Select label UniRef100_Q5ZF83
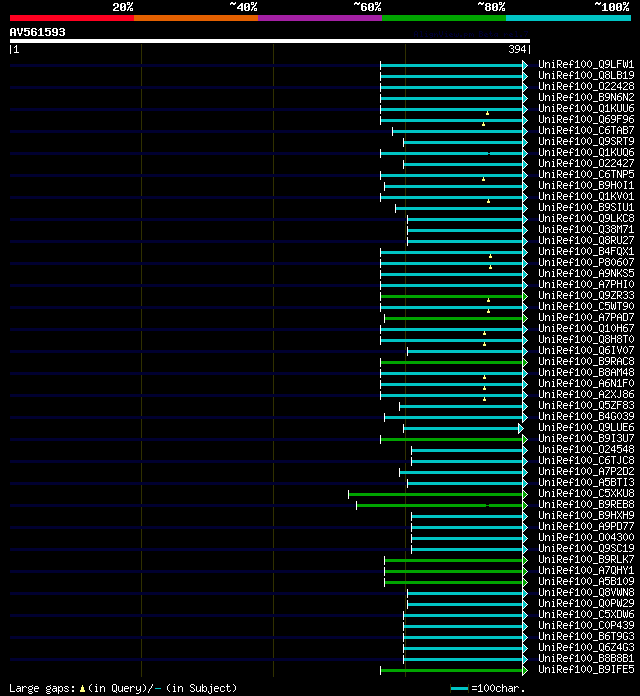The height and width of the screenshot is (696, 640). (x=586, y=406)
